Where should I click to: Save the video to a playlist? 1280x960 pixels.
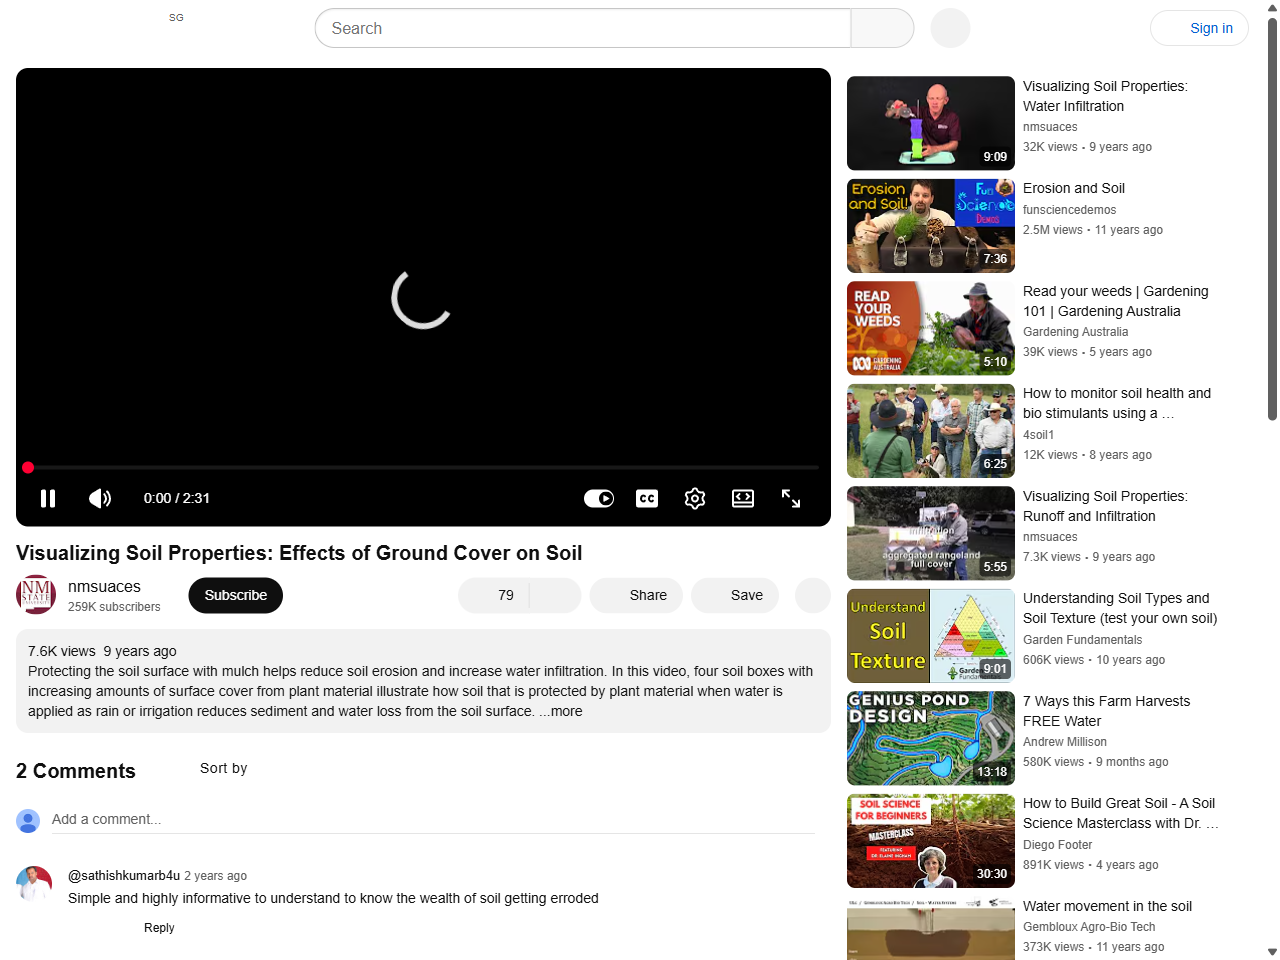tap(735, 595)
